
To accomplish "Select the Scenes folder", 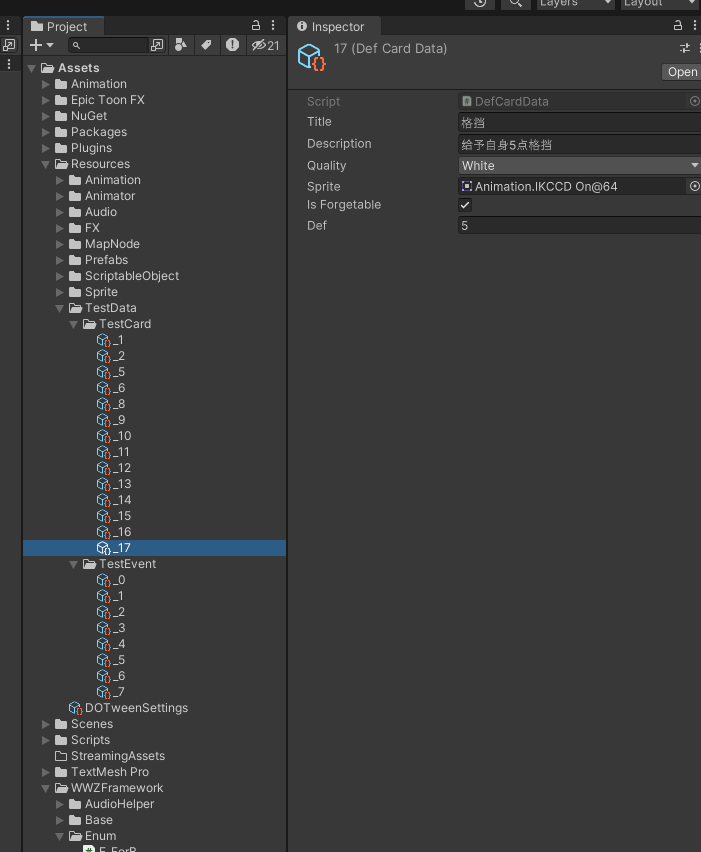I will click(x=84, y=724).
